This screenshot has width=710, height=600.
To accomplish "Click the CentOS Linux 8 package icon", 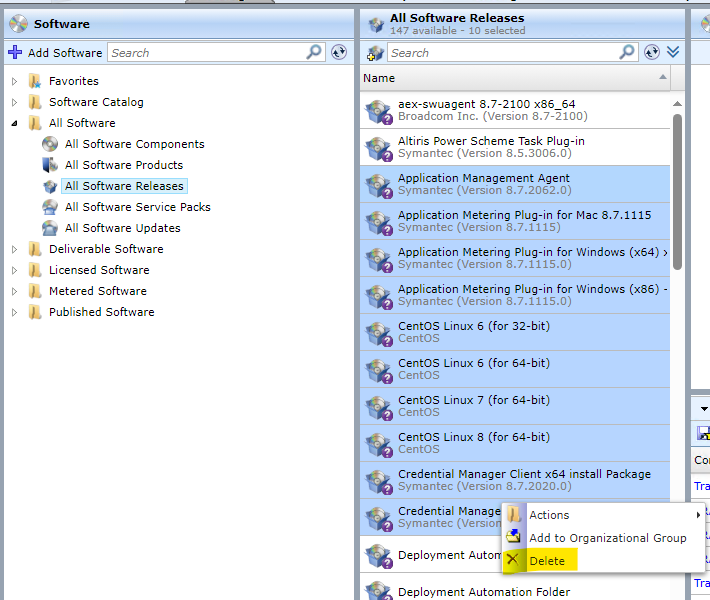I will pyautogui.click(x=379, y=444).
